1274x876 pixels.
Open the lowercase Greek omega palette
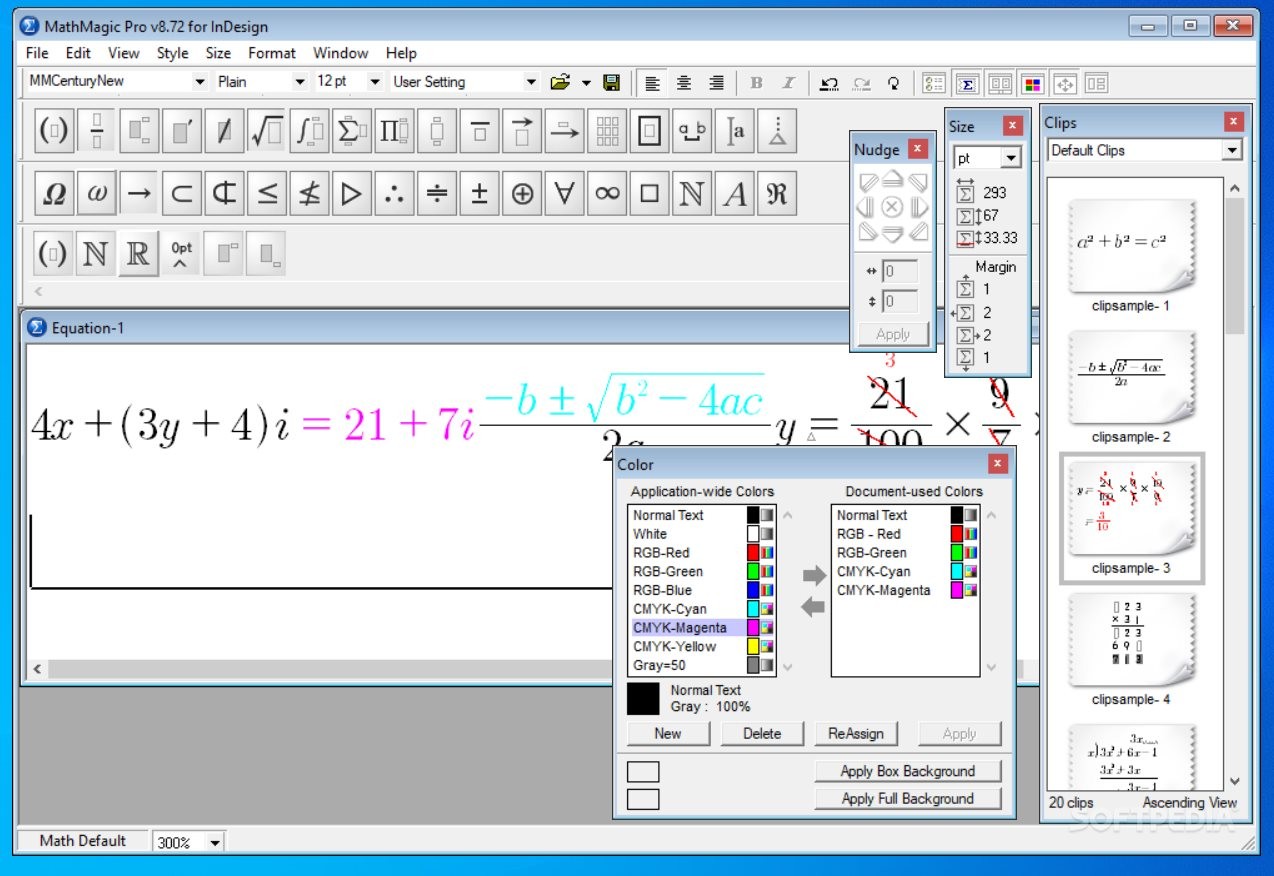coord(97,194)
